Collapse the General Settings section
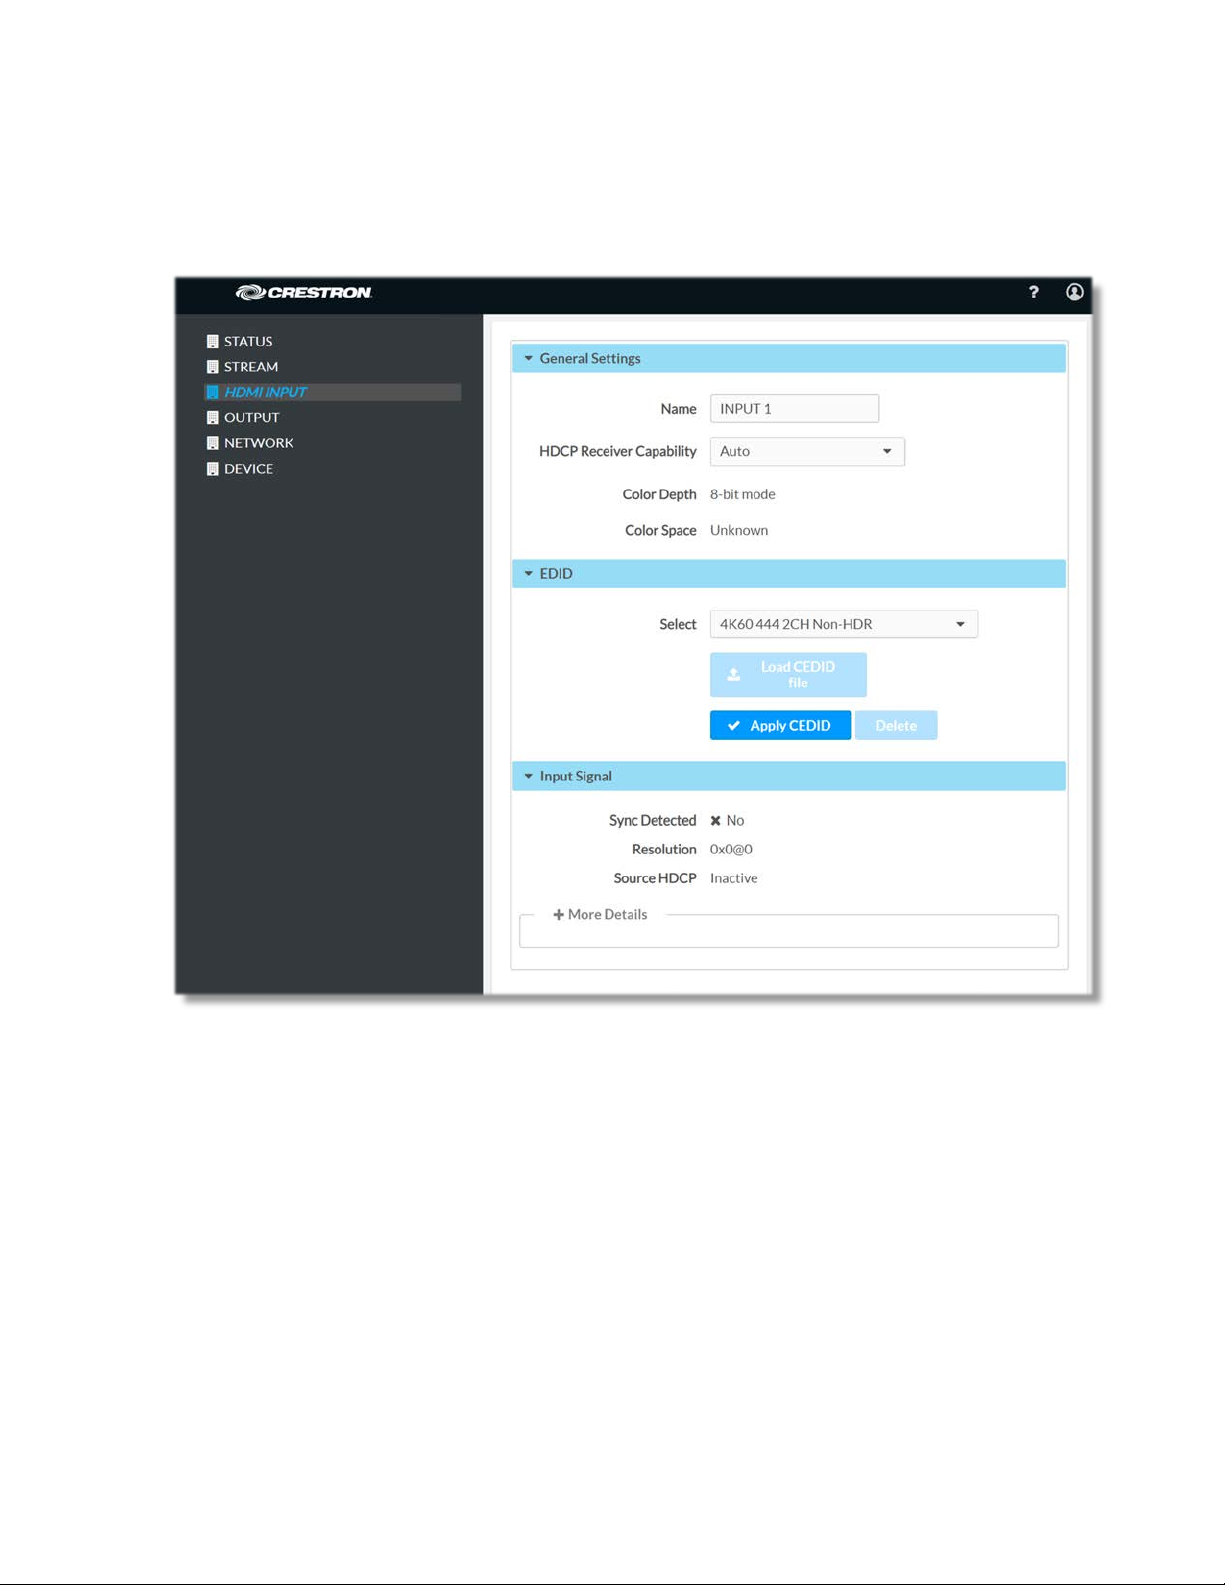Screen dimensions: 1225x1585 pyautogui.click(x=788, y=358)
